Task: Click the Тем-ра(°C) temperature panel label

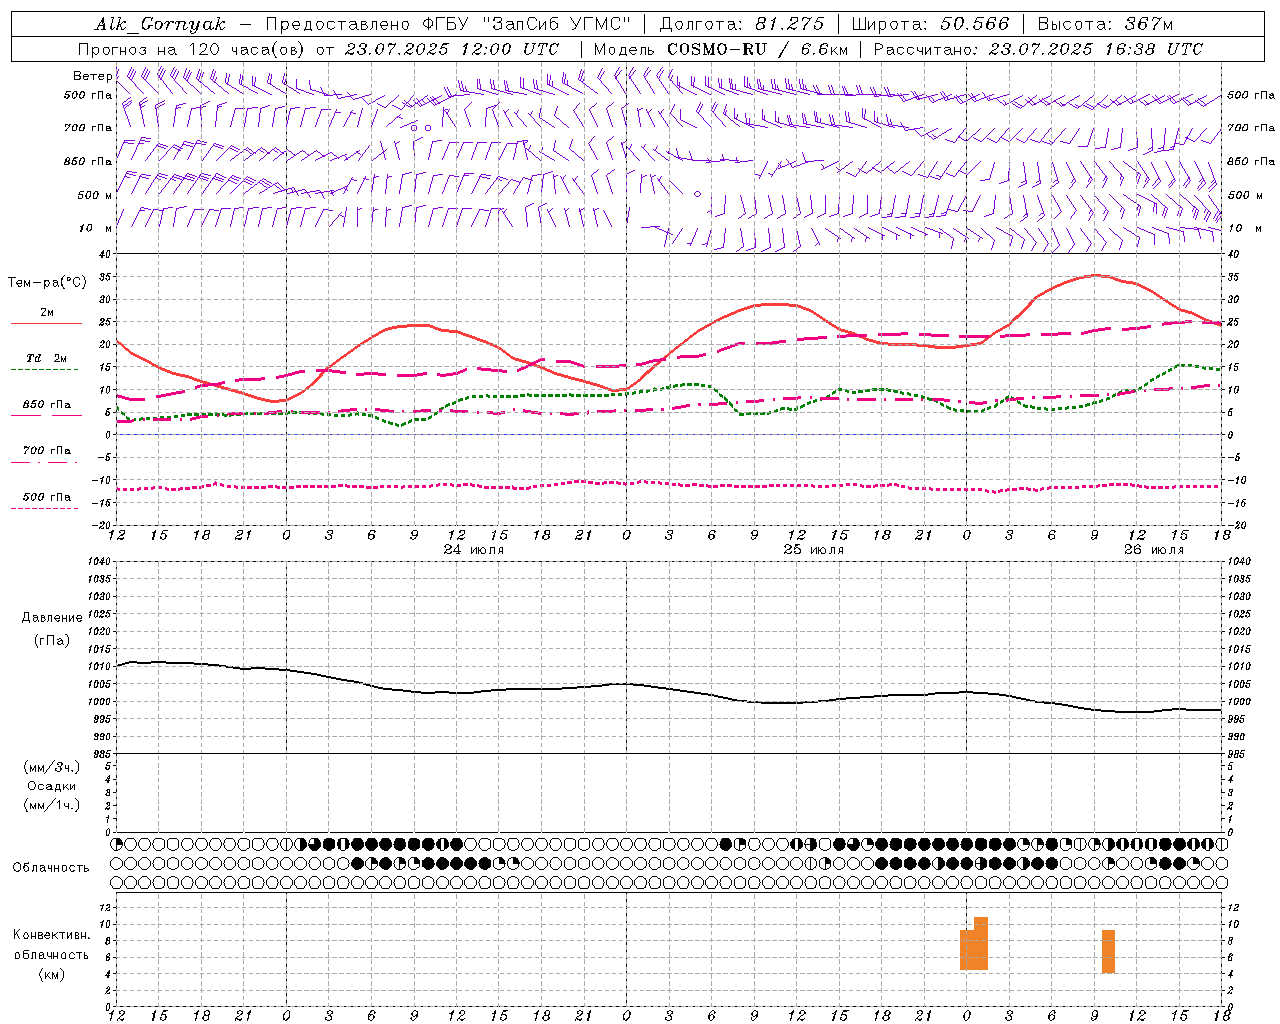Action: 47,283
